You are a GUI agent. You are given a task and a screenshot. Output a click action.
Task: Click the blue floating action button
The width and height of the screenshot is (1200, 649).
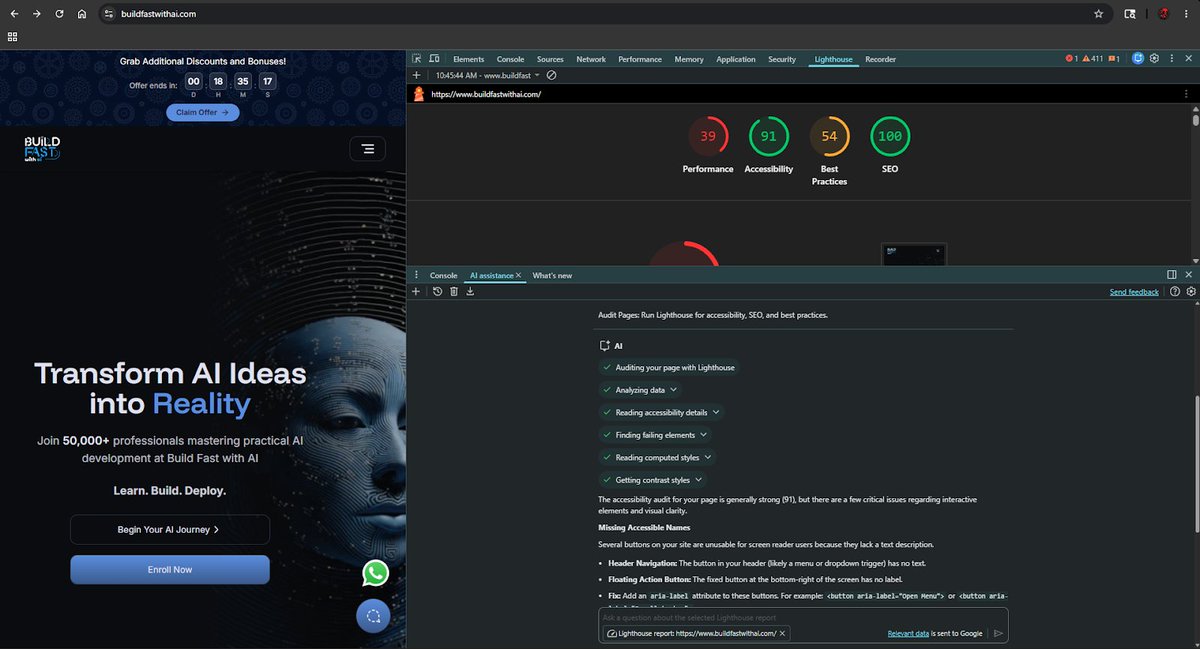(374, 616)
